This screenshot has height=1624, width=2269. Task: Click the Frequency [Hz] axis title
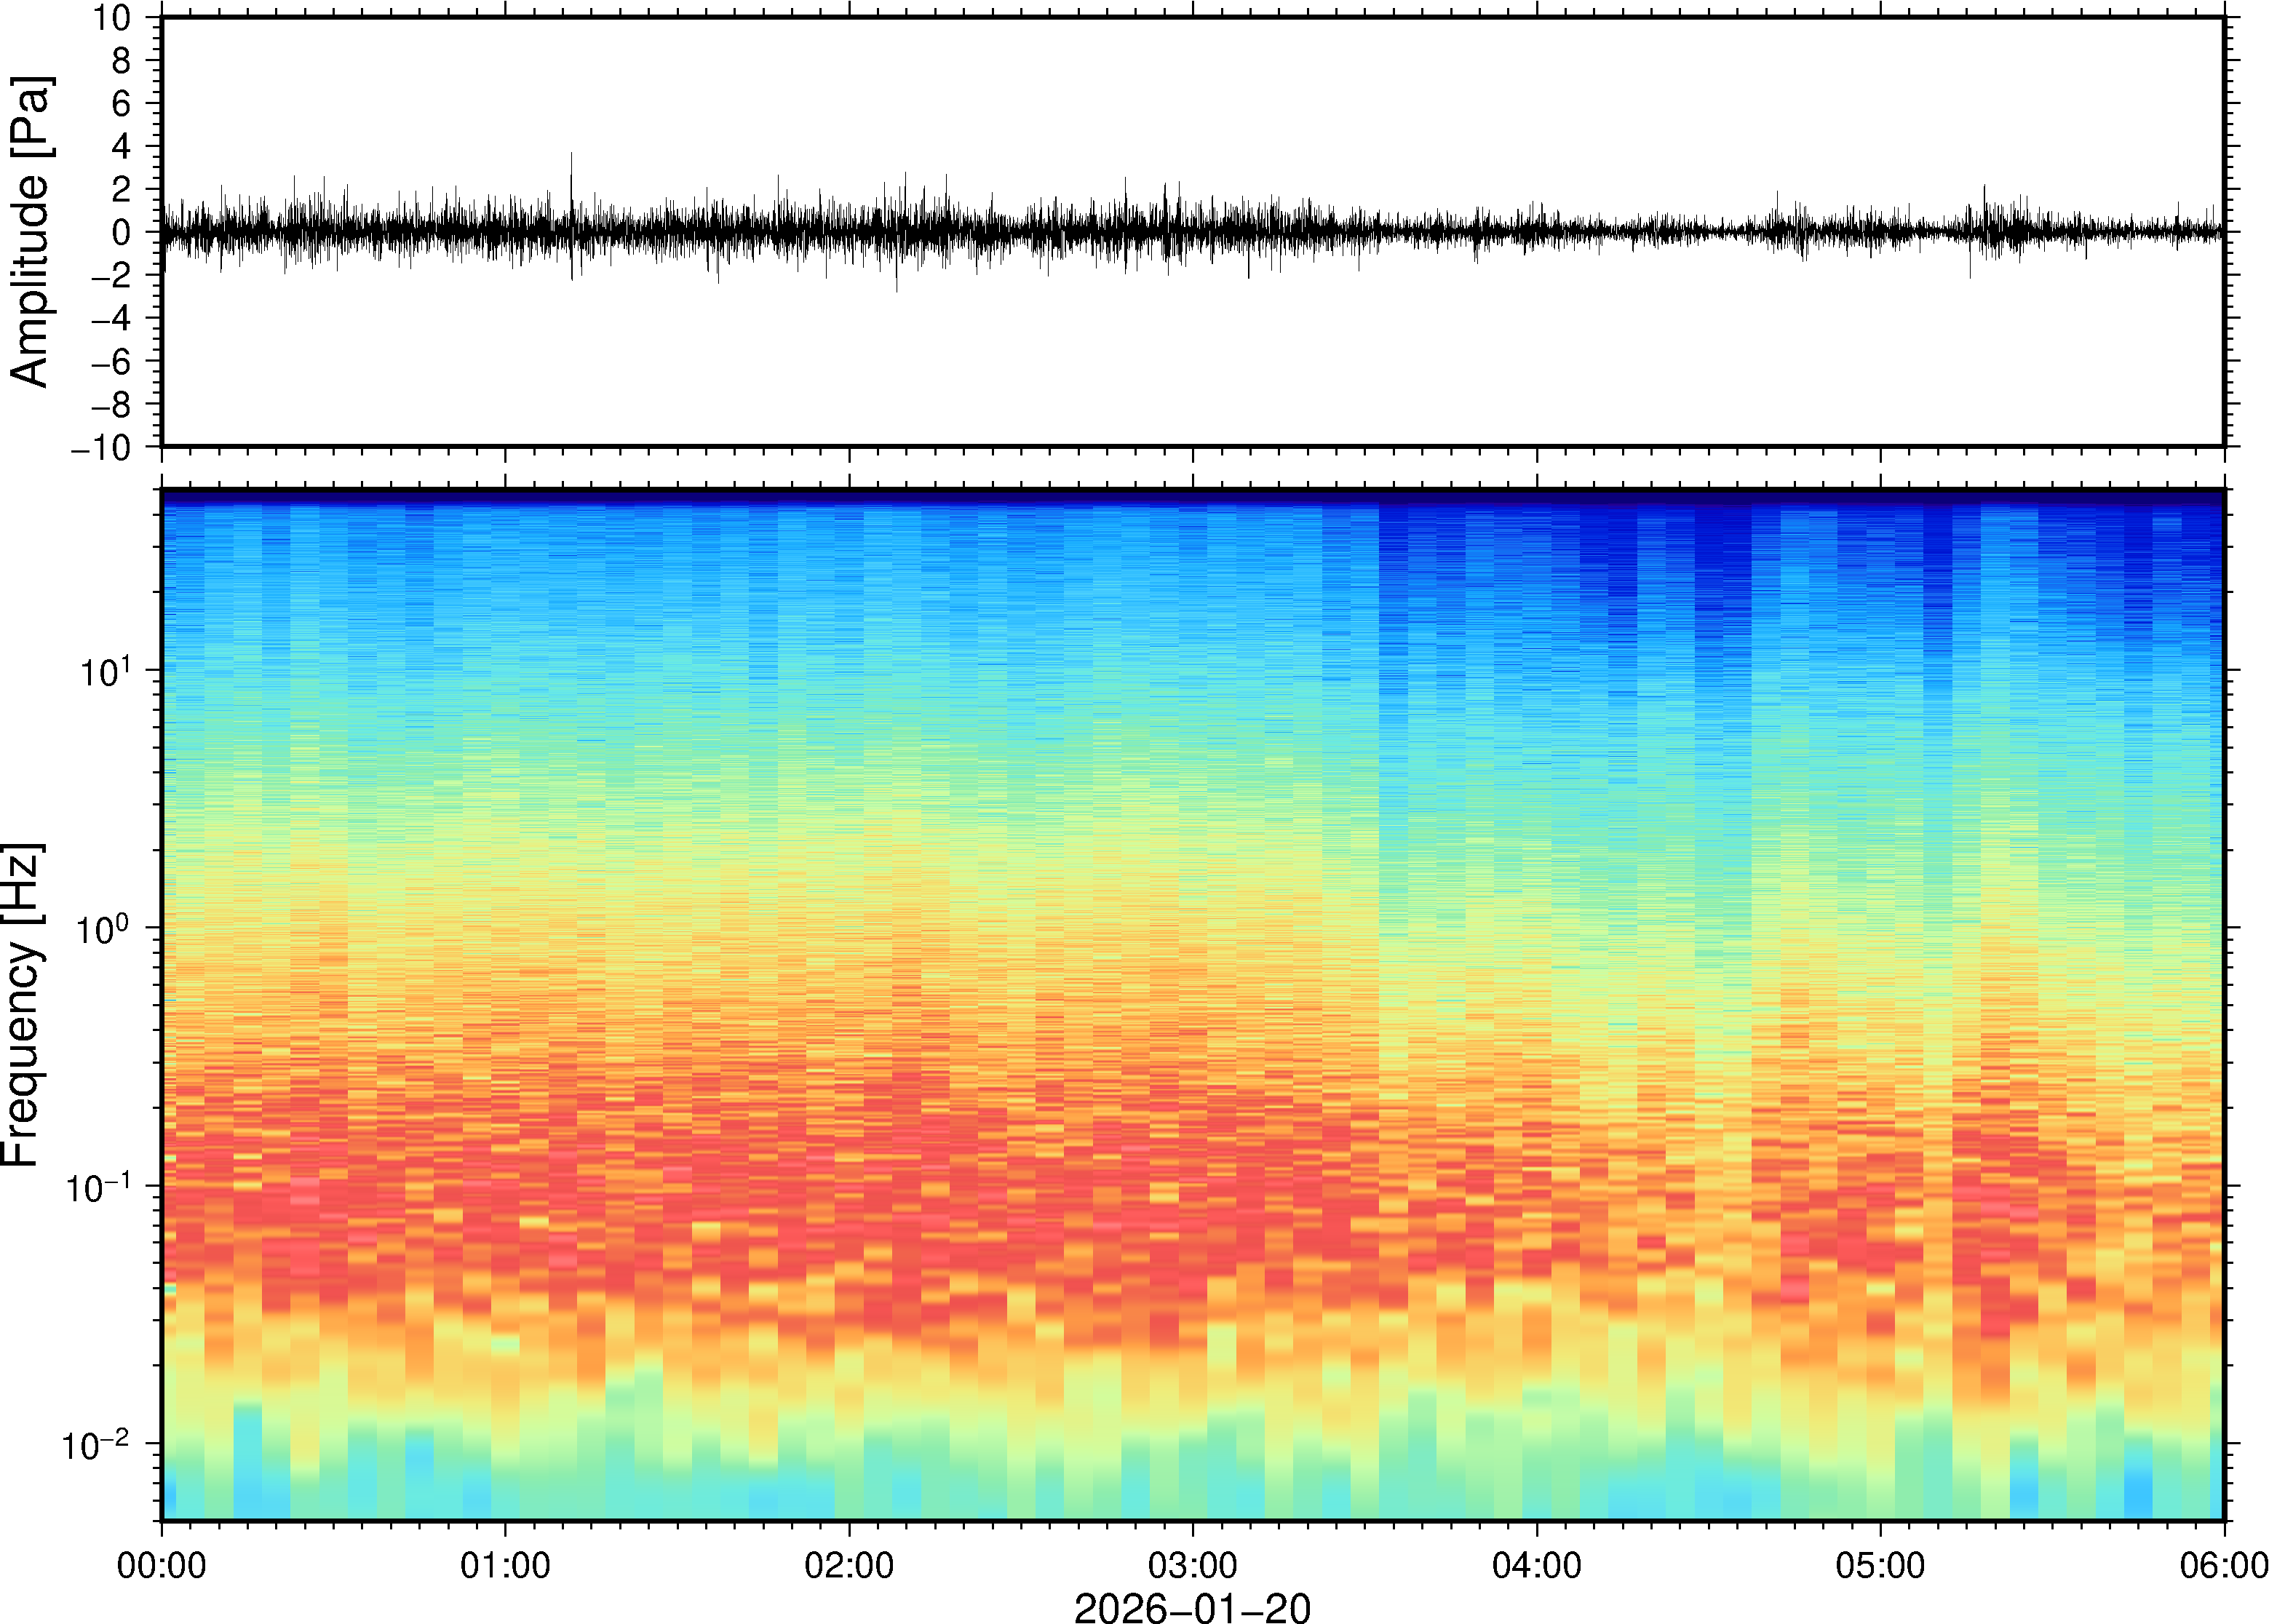tap(22, 1005)
